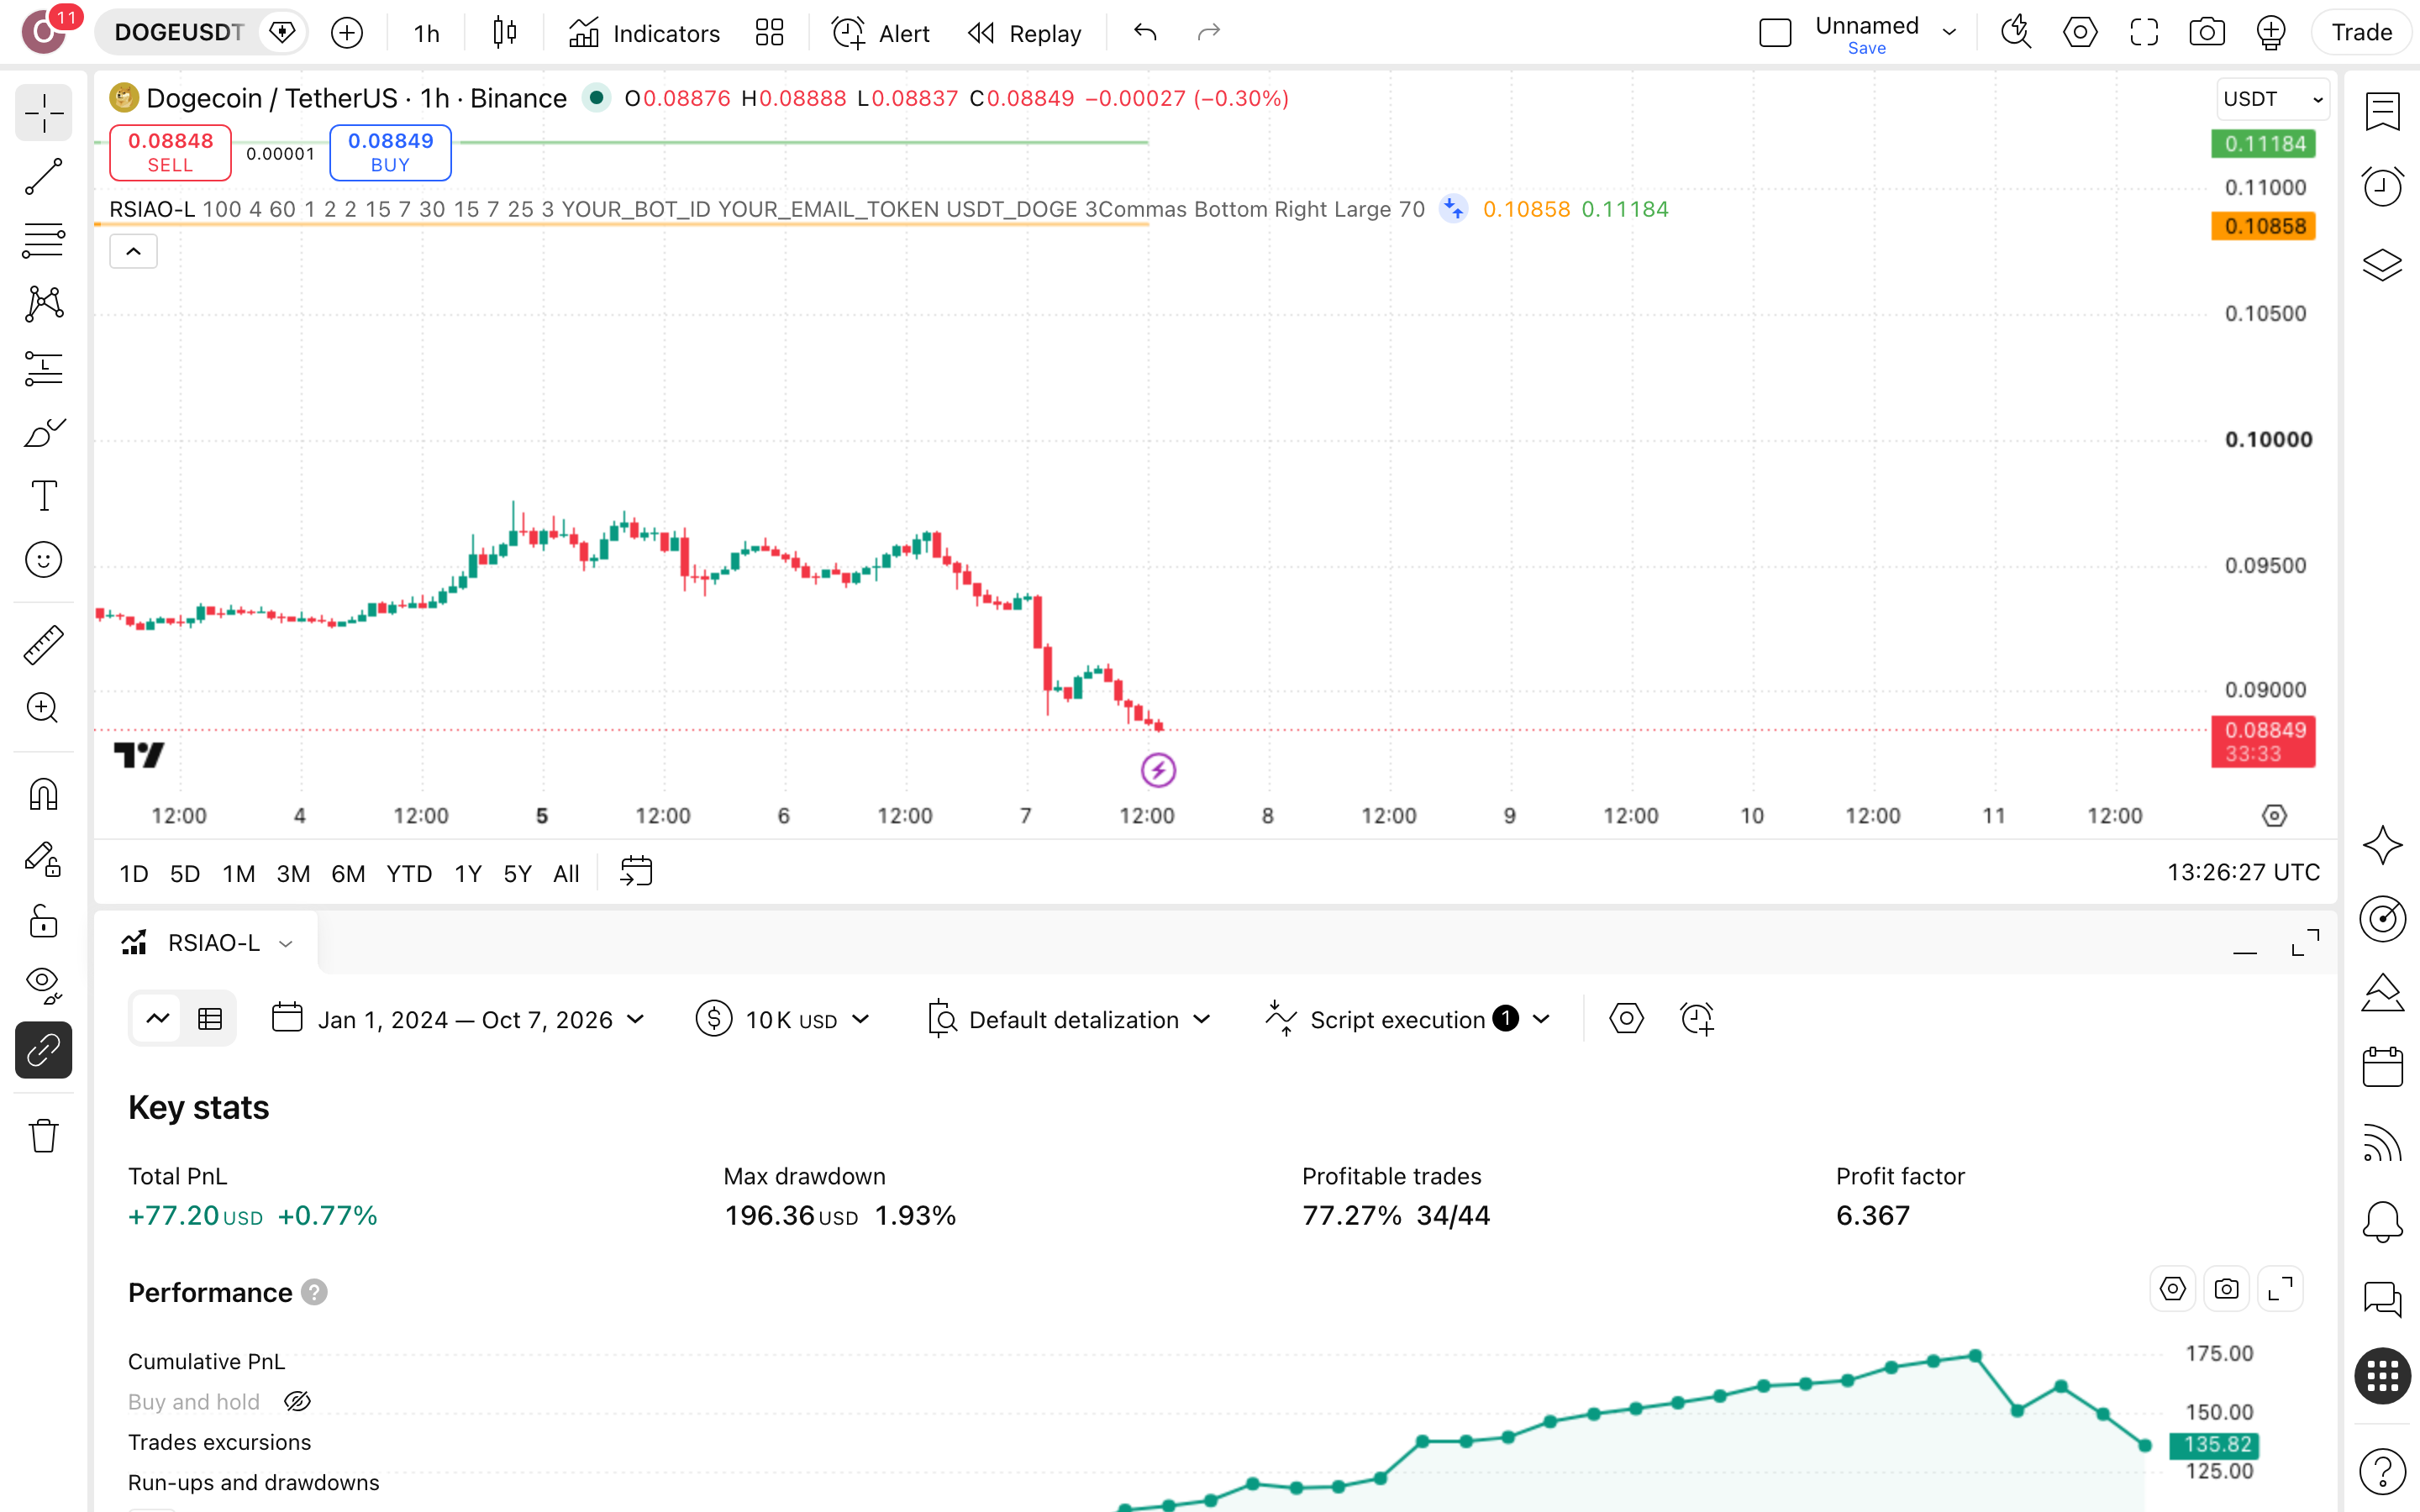Viewport: 2420px width, 1512px height.
Task: Open the RSIAO-L strategy selector
Action: coord(208,943)
